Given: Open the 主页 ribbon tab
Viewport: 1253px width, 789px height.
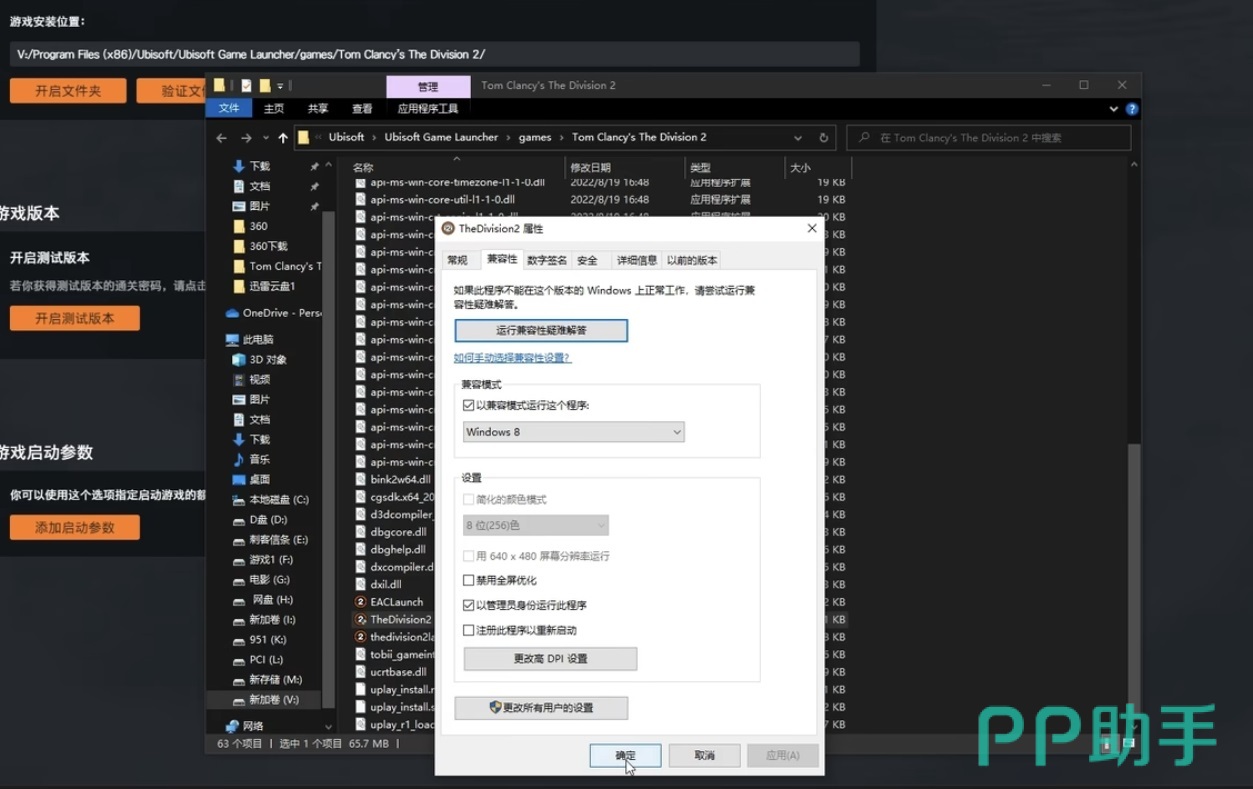Looking at the screenshot, I should pos(274,108).
